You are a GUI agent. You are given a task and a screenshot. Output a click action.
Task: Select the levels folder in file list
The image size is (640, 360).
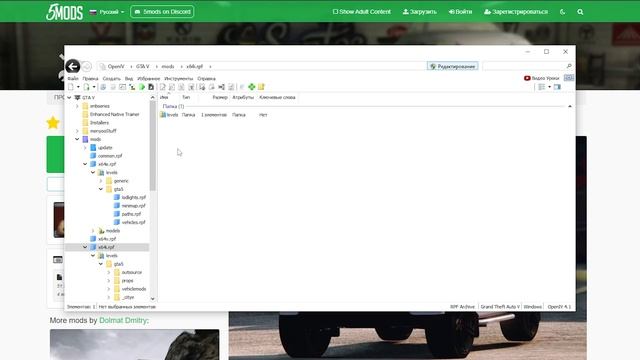pyautogui.click(x=169, y=115)
